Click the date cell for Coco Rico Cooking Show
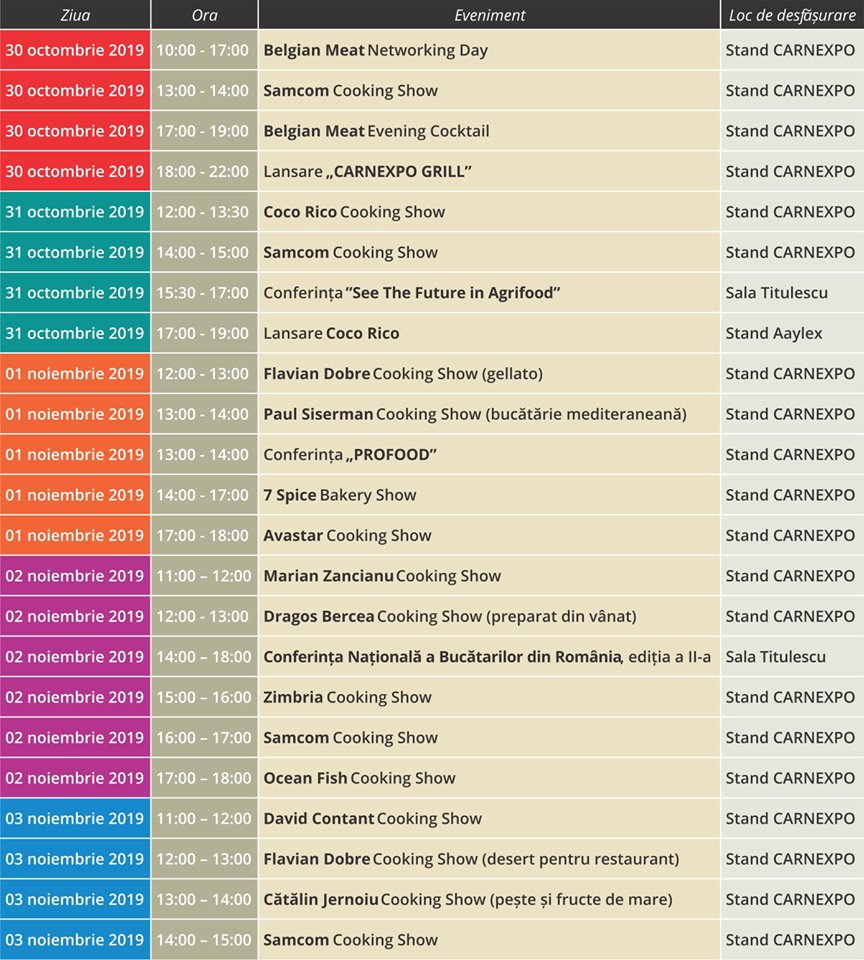 coord(75,212)
